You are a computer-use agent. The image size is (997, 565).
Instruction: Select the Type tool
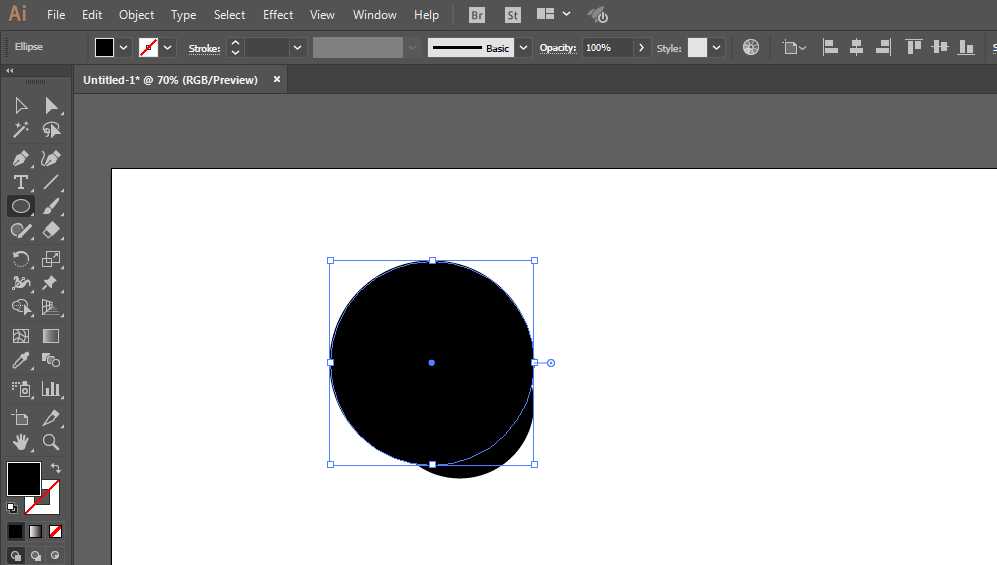20,182
